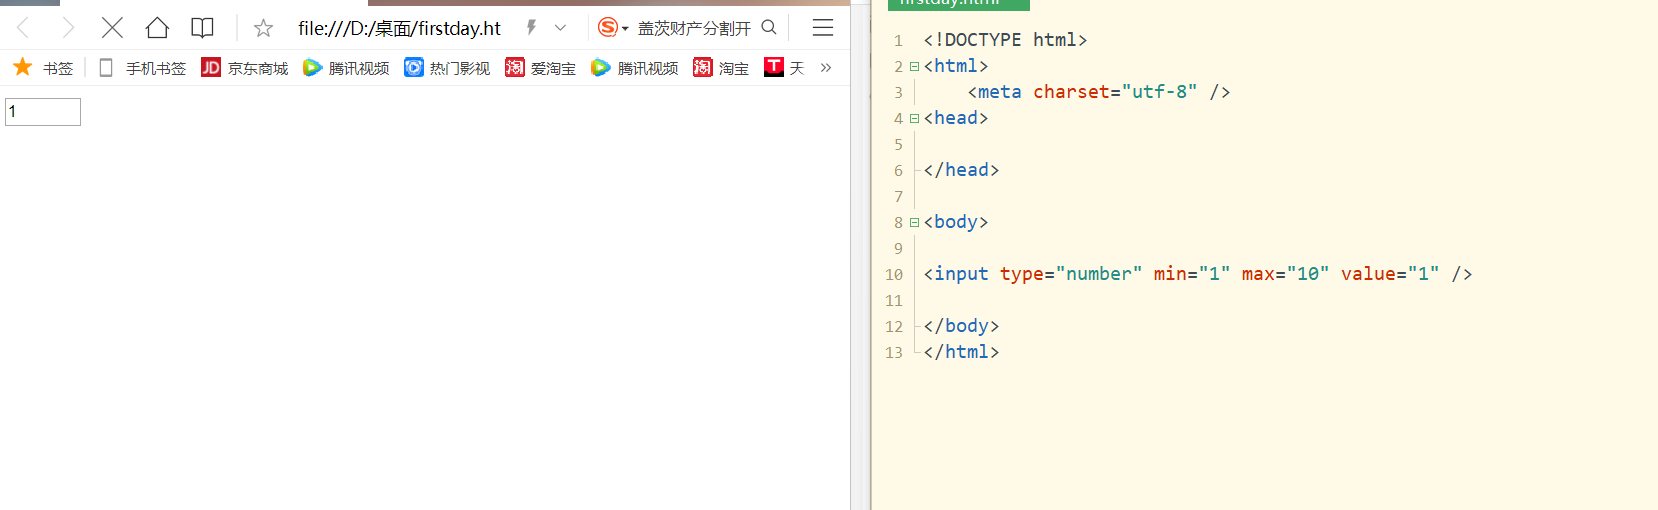Stop loading the page
Viewport: 1658px width, 510px height.
click(112, 28)
